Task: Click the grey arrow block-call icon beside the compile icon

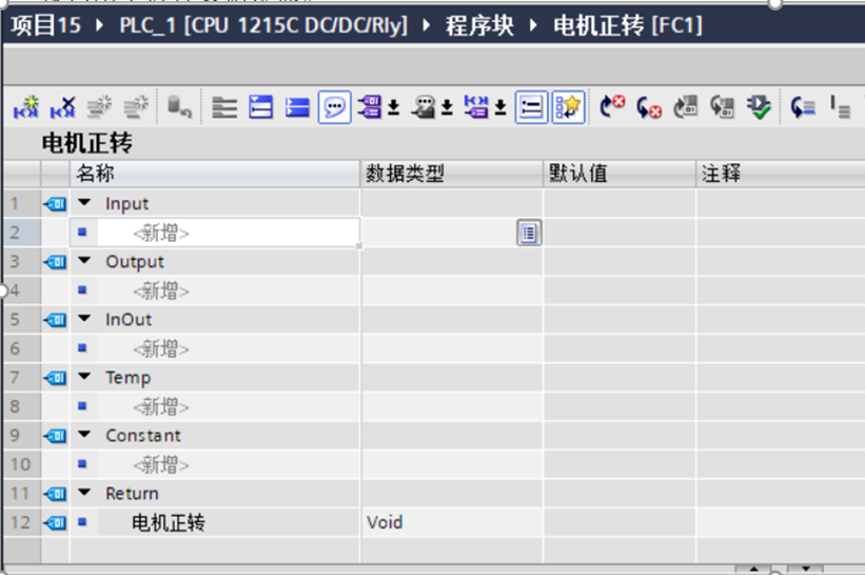Action: pos(722,107)
